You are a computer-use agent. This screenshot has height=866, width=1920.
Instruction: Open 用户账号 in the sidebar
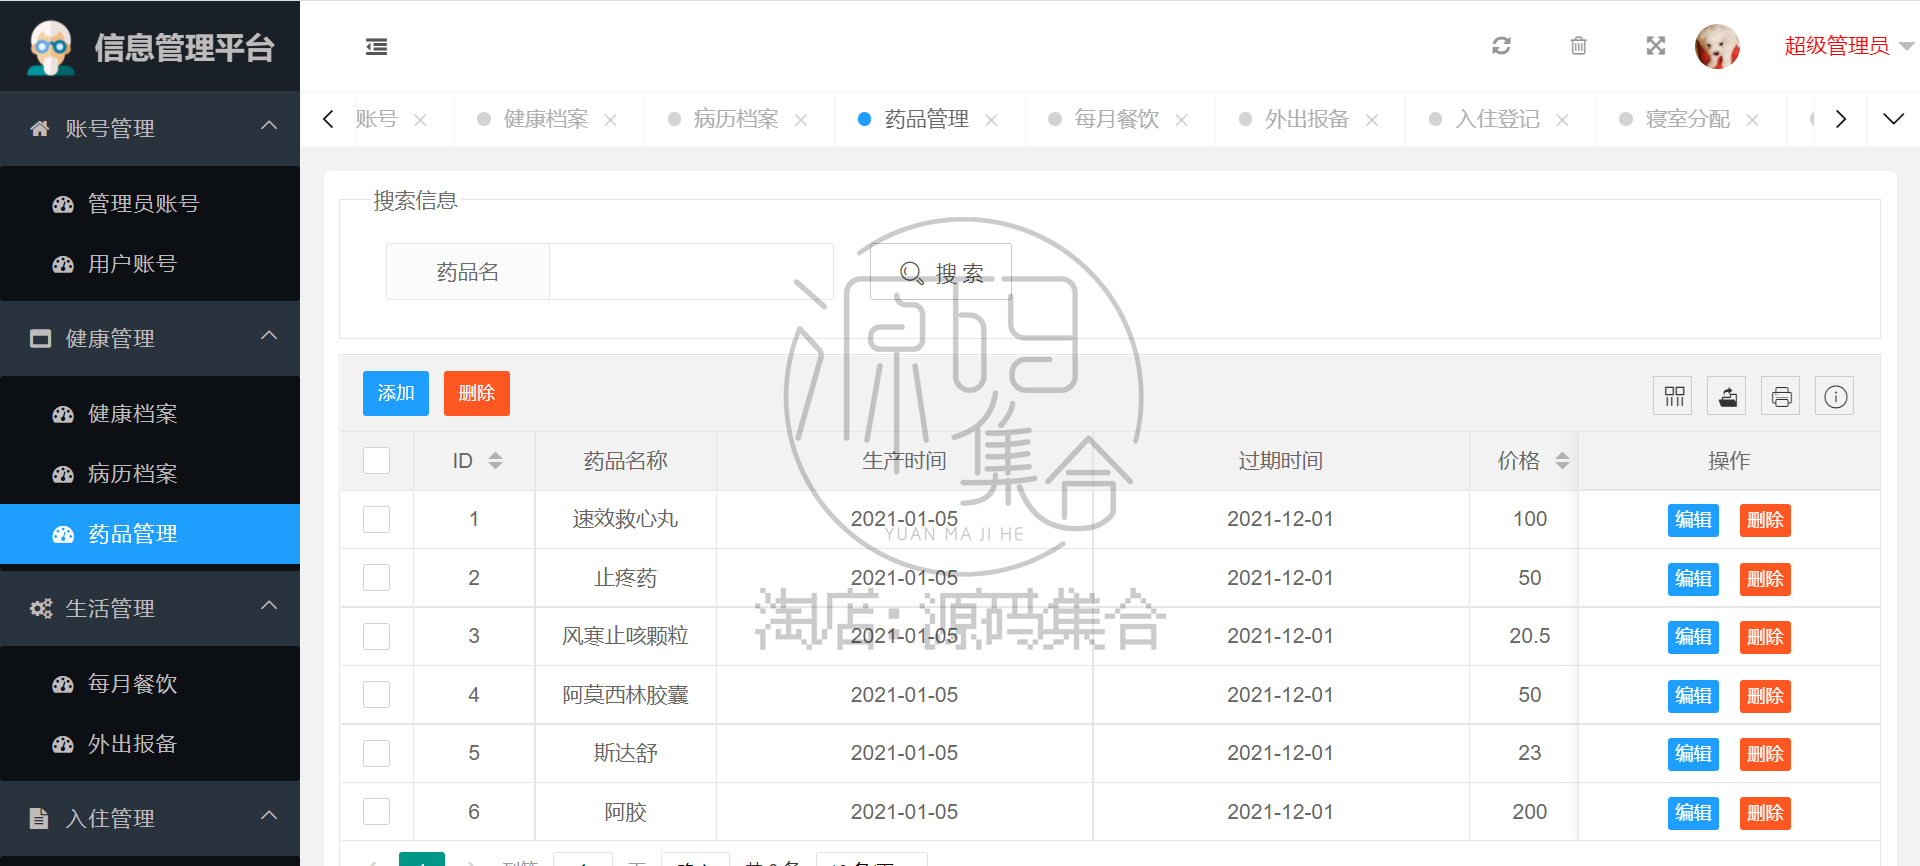coord(150,264)
